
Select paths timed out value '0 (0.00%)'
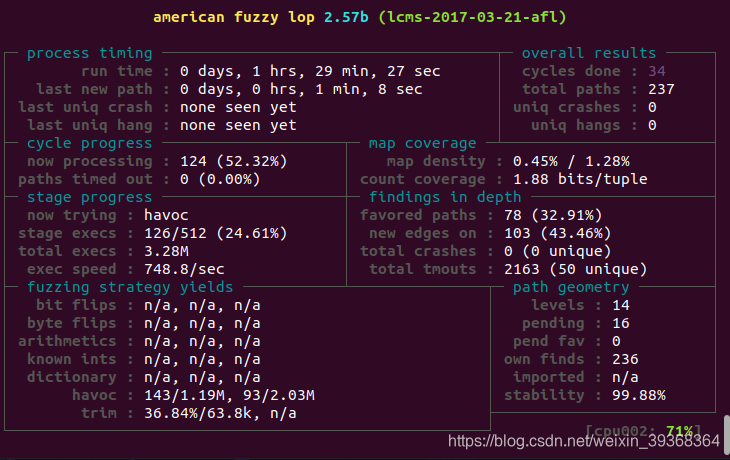click(220, 179)
